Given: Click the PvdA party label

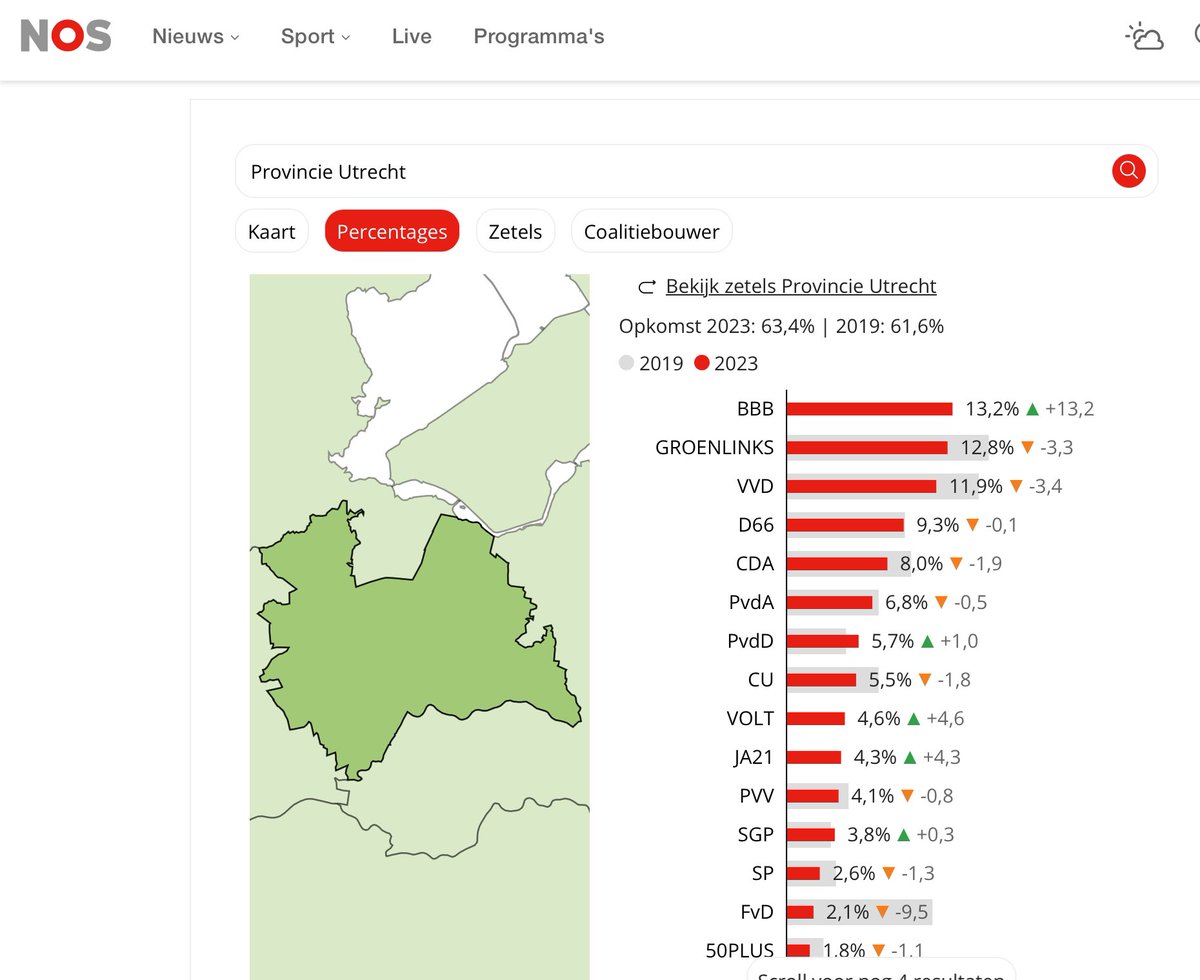Looking at the screenshot, I should 752,603.
